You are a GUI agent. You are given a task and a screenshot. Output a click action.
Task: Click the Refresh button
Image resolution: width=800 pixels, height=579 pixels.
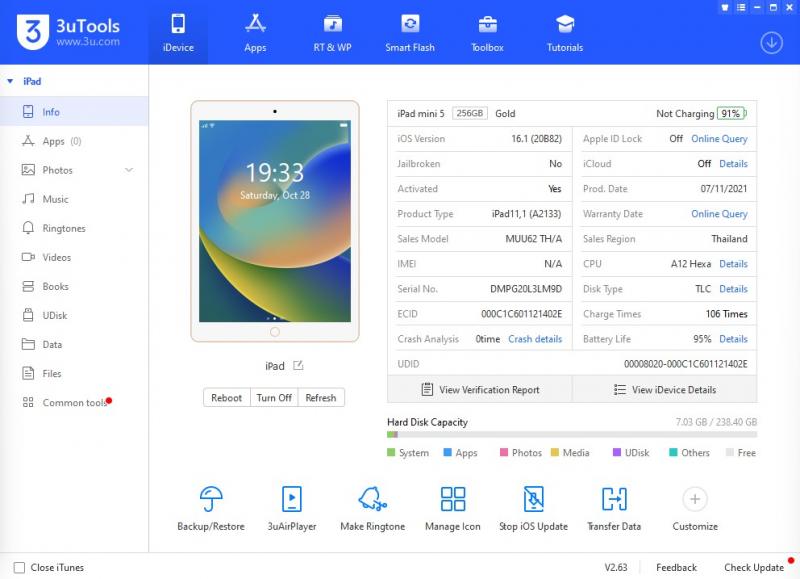[321, 397]
